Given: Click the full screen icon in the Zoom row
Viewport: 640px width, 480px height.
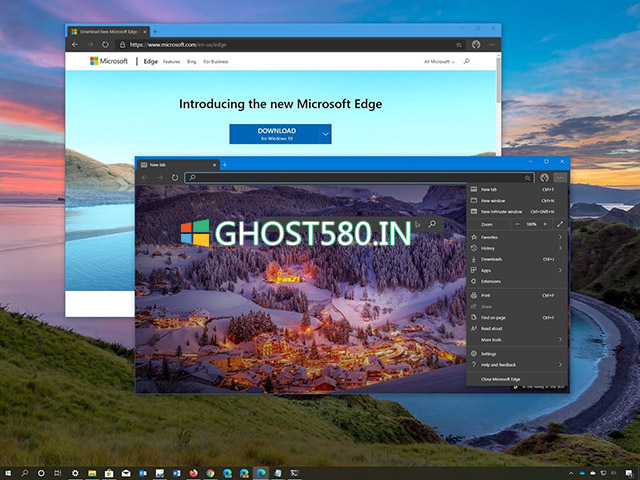Looking at the screenshot, I should (x=560, y=224).
